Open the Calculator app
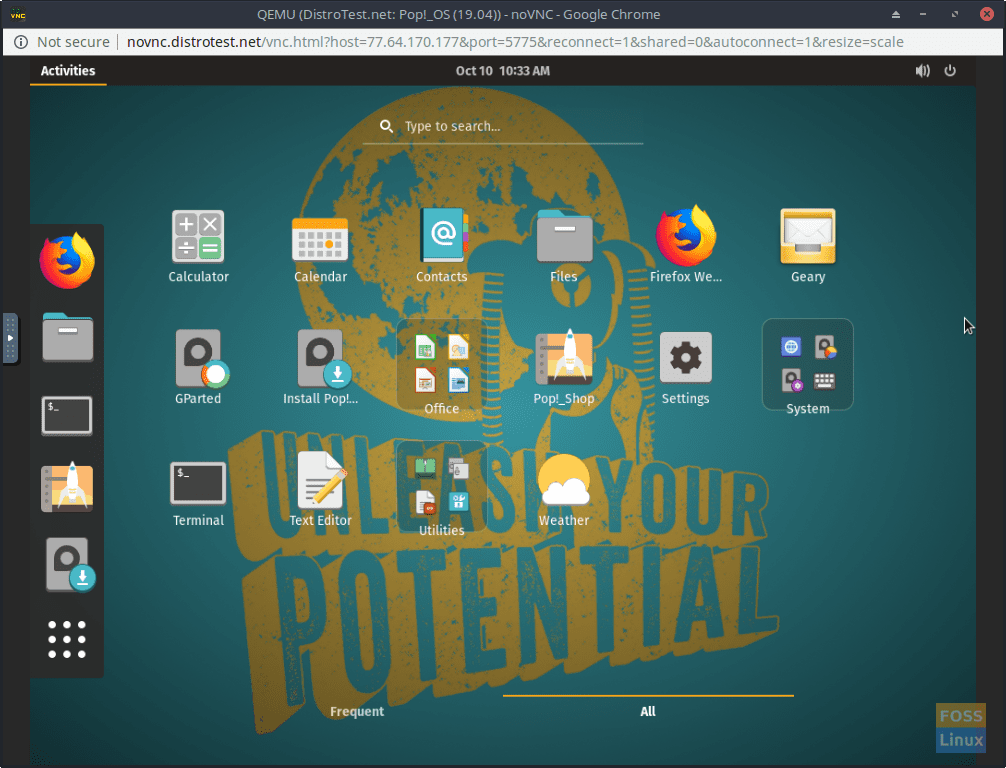Viewport: 1006px width, 768px height. click(x=198, y=246)
